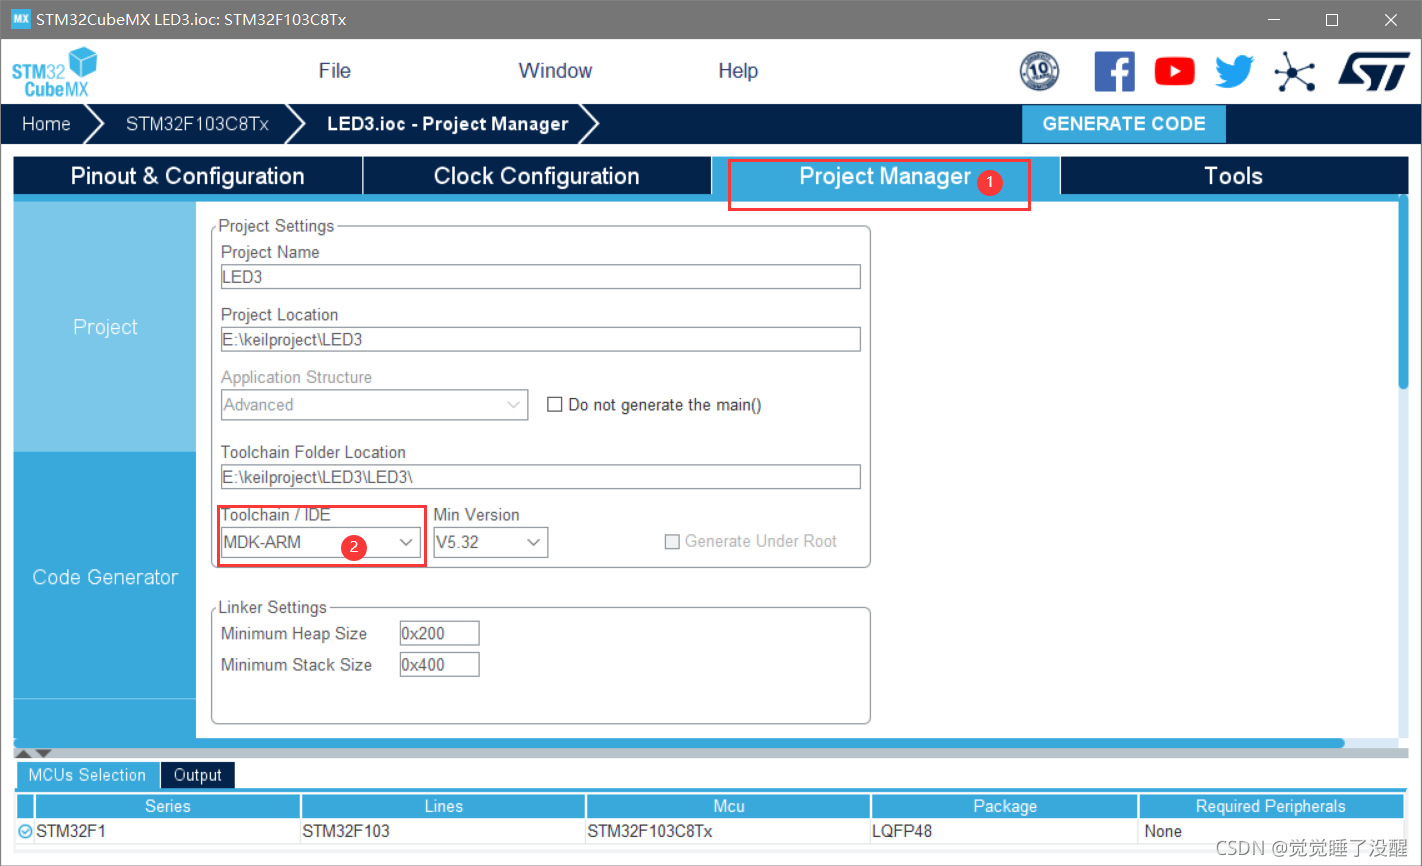Select the LQFP48 package cell
Screen dimensions: 1422x866
(x=1005, y=831)
